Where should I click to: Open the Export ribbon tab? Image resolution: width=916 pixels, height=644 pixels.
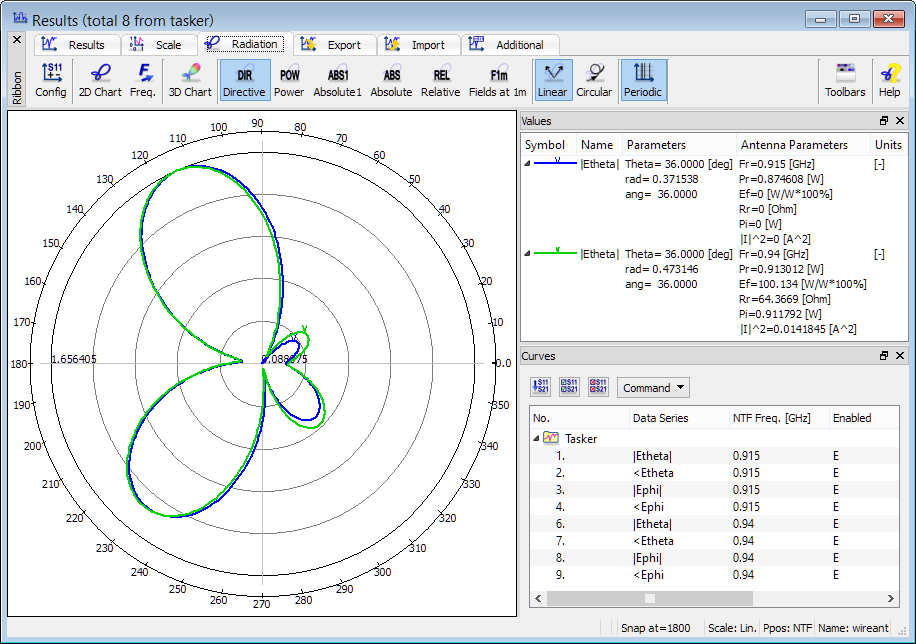(335, 45)
